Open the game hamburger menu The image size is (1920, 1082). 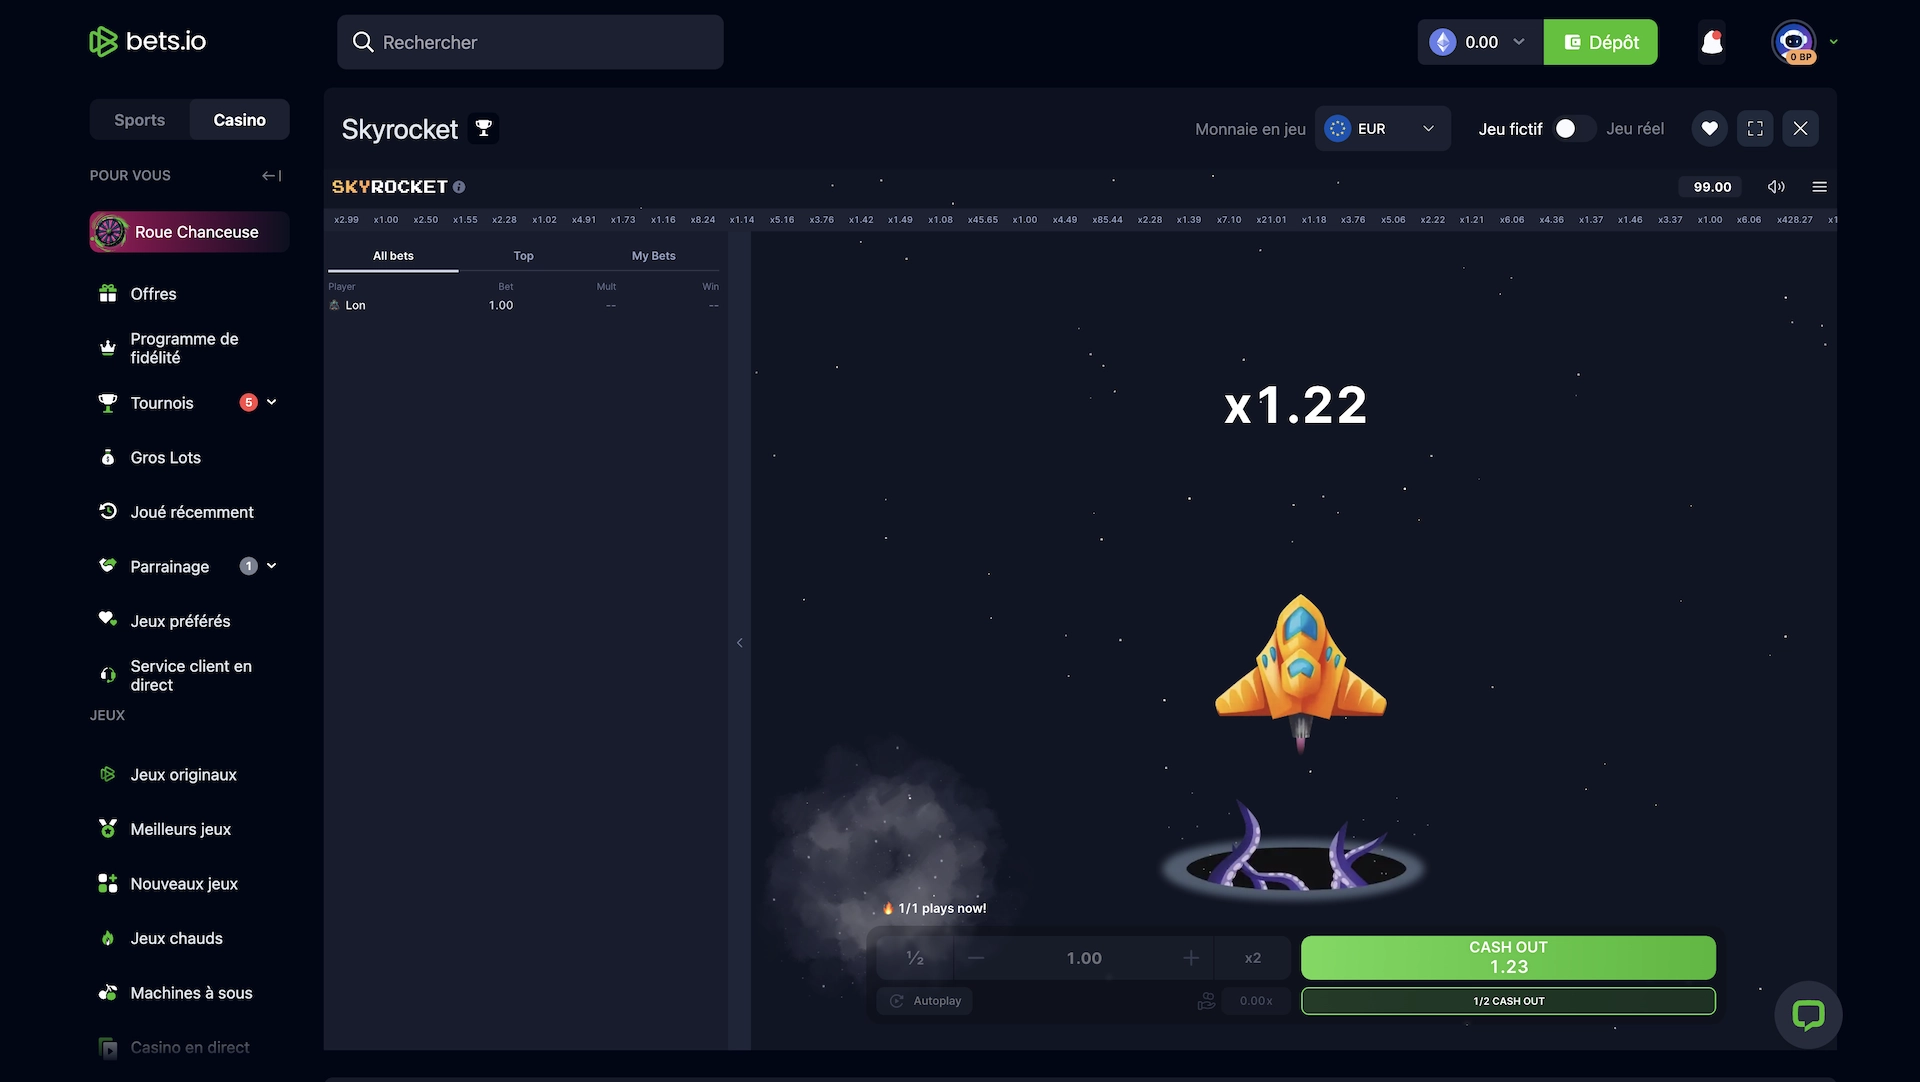pyautogui.click(x=1819, y=186)
